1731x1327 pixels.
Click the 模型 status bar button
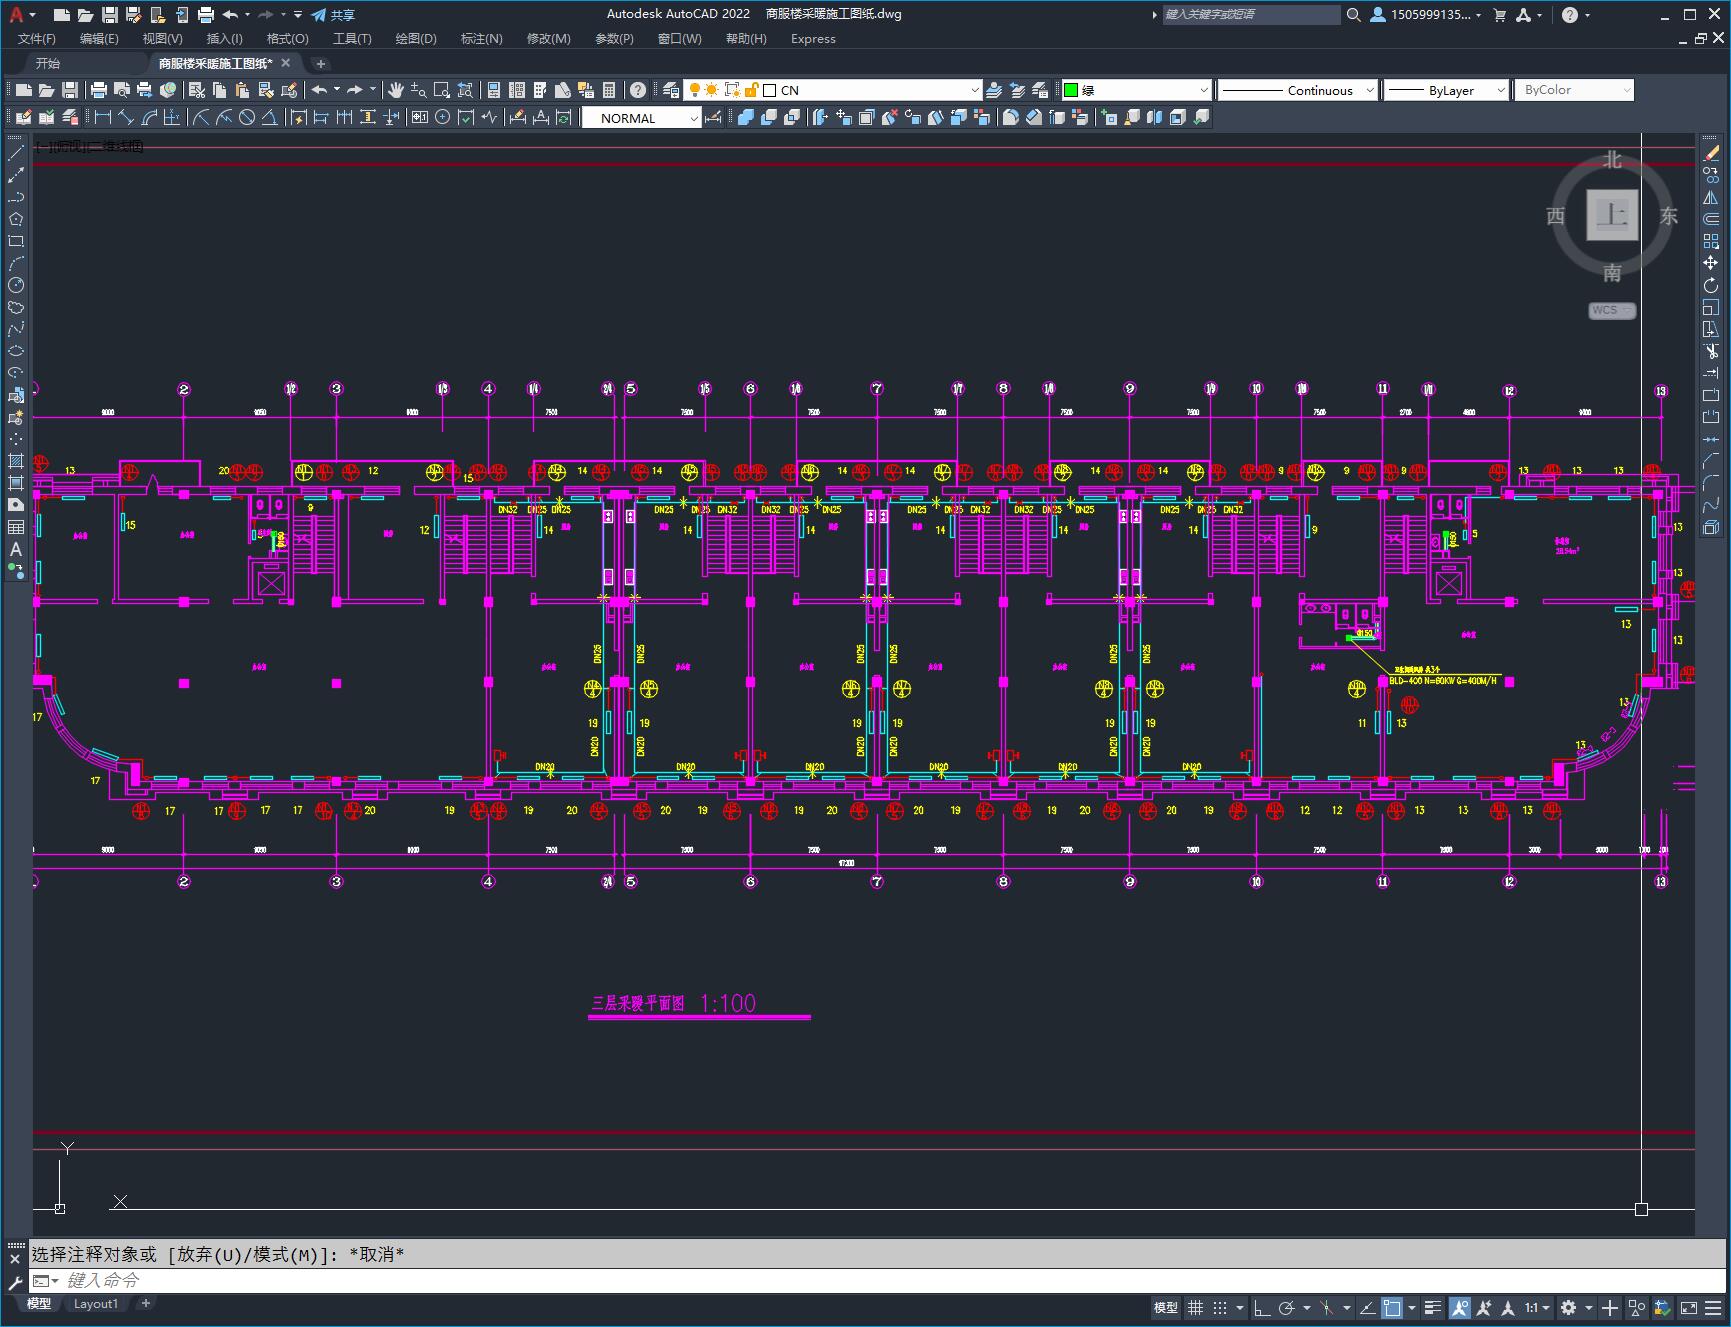[x=1166, y=1307]
